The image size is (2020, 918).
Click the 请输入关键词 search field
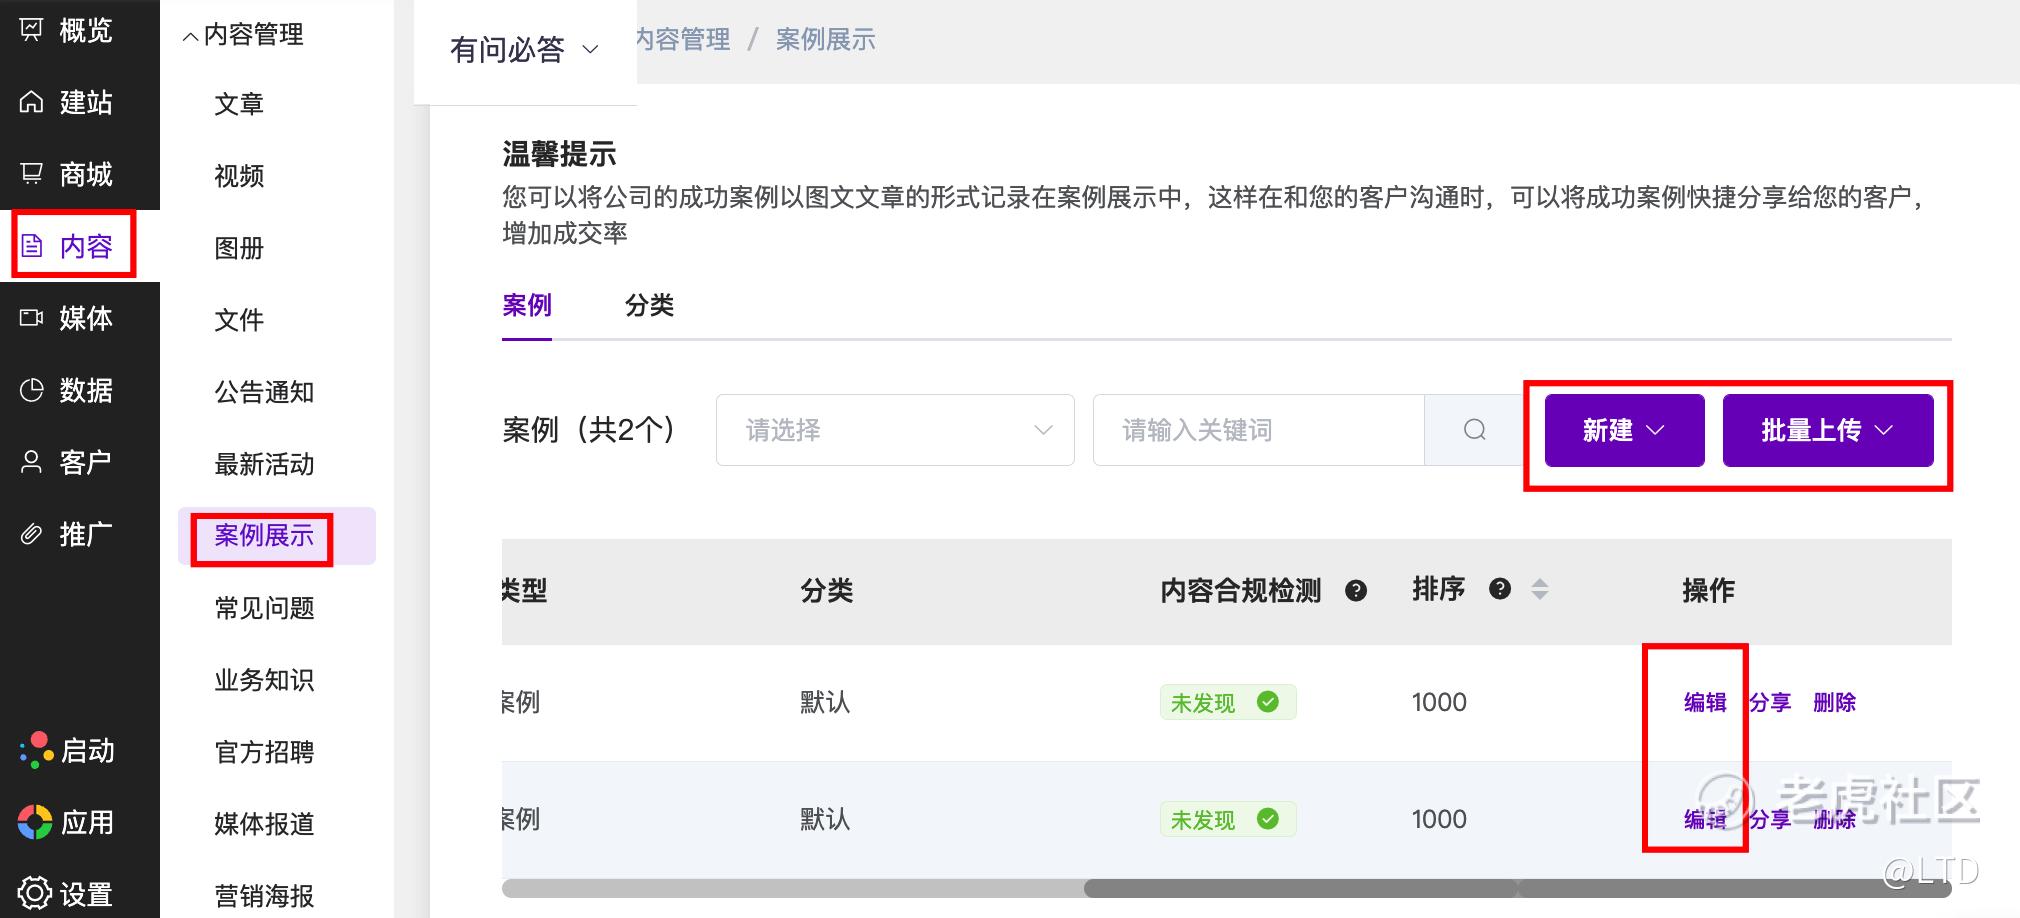pos(1257,430)
